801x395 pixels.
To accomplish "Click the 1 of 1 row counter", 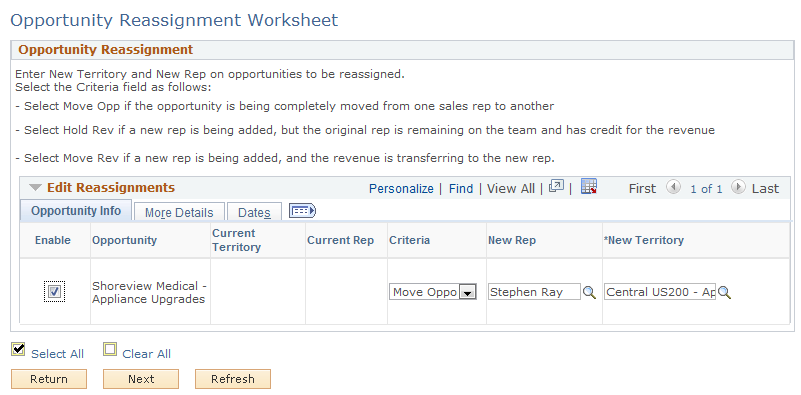I will (706, 189).
